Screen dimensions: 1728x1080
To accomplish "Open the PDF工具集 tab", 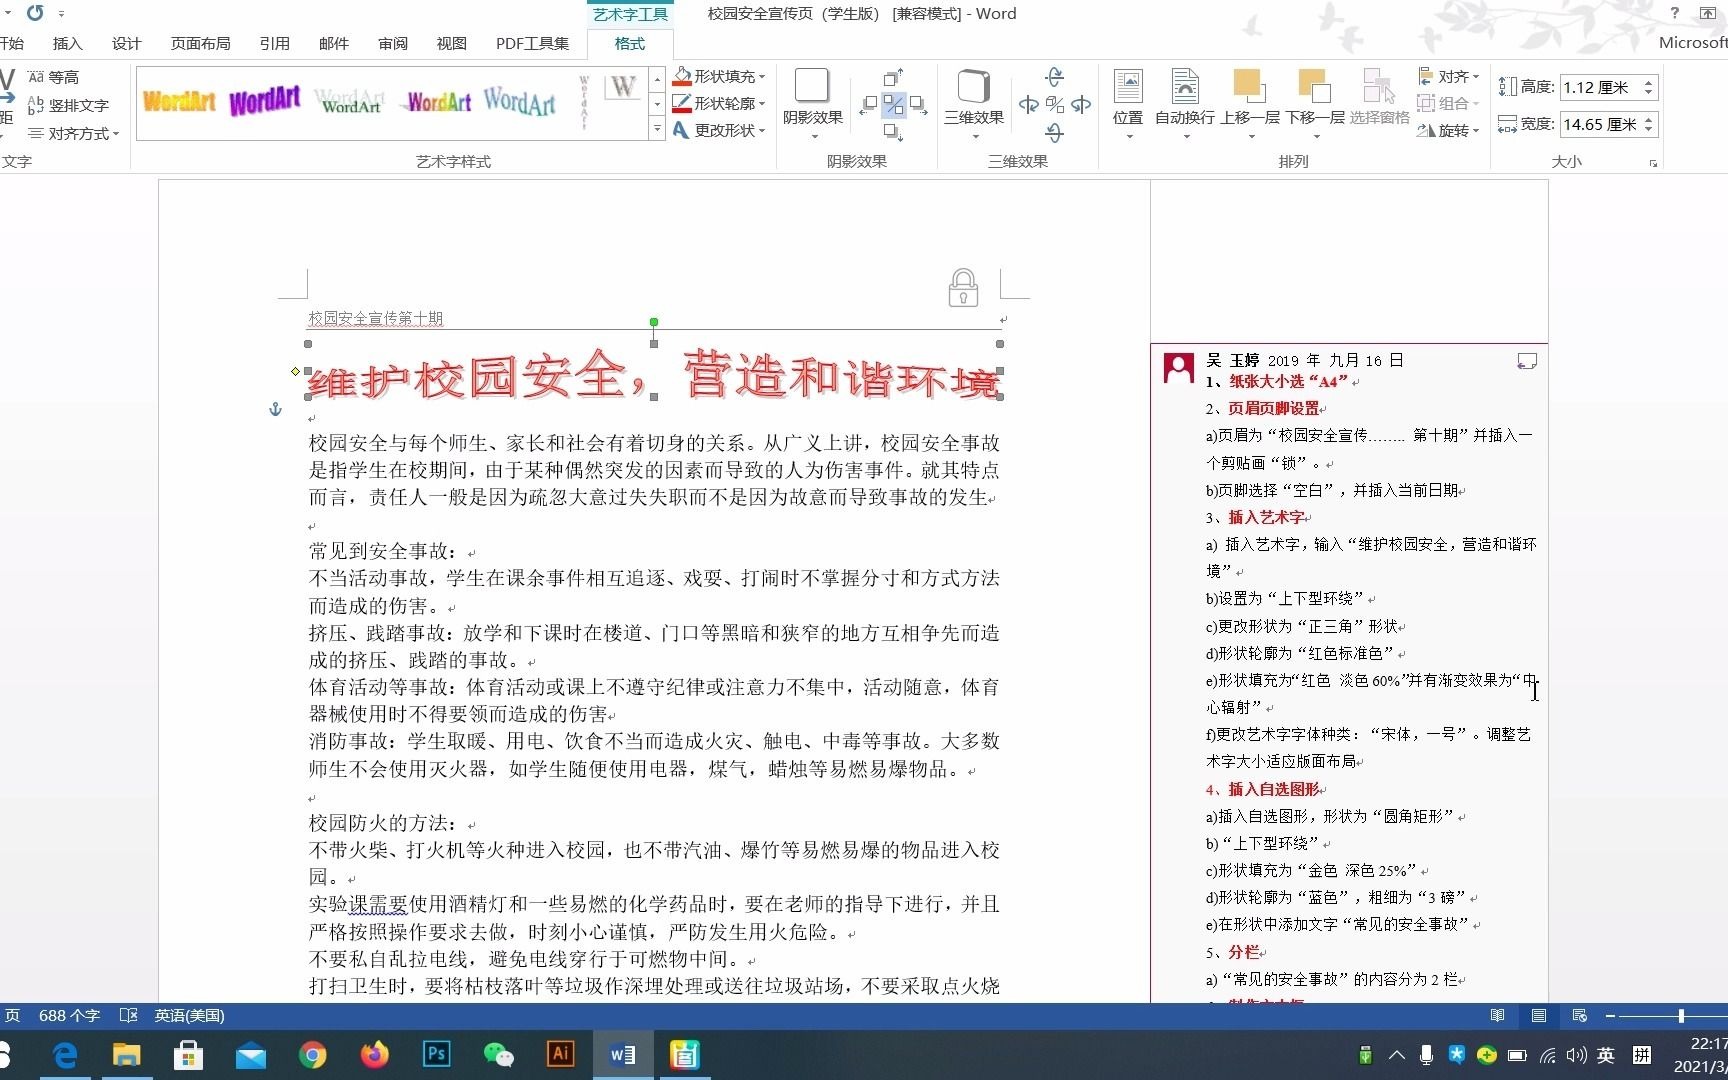I will [x=532, y=43].
